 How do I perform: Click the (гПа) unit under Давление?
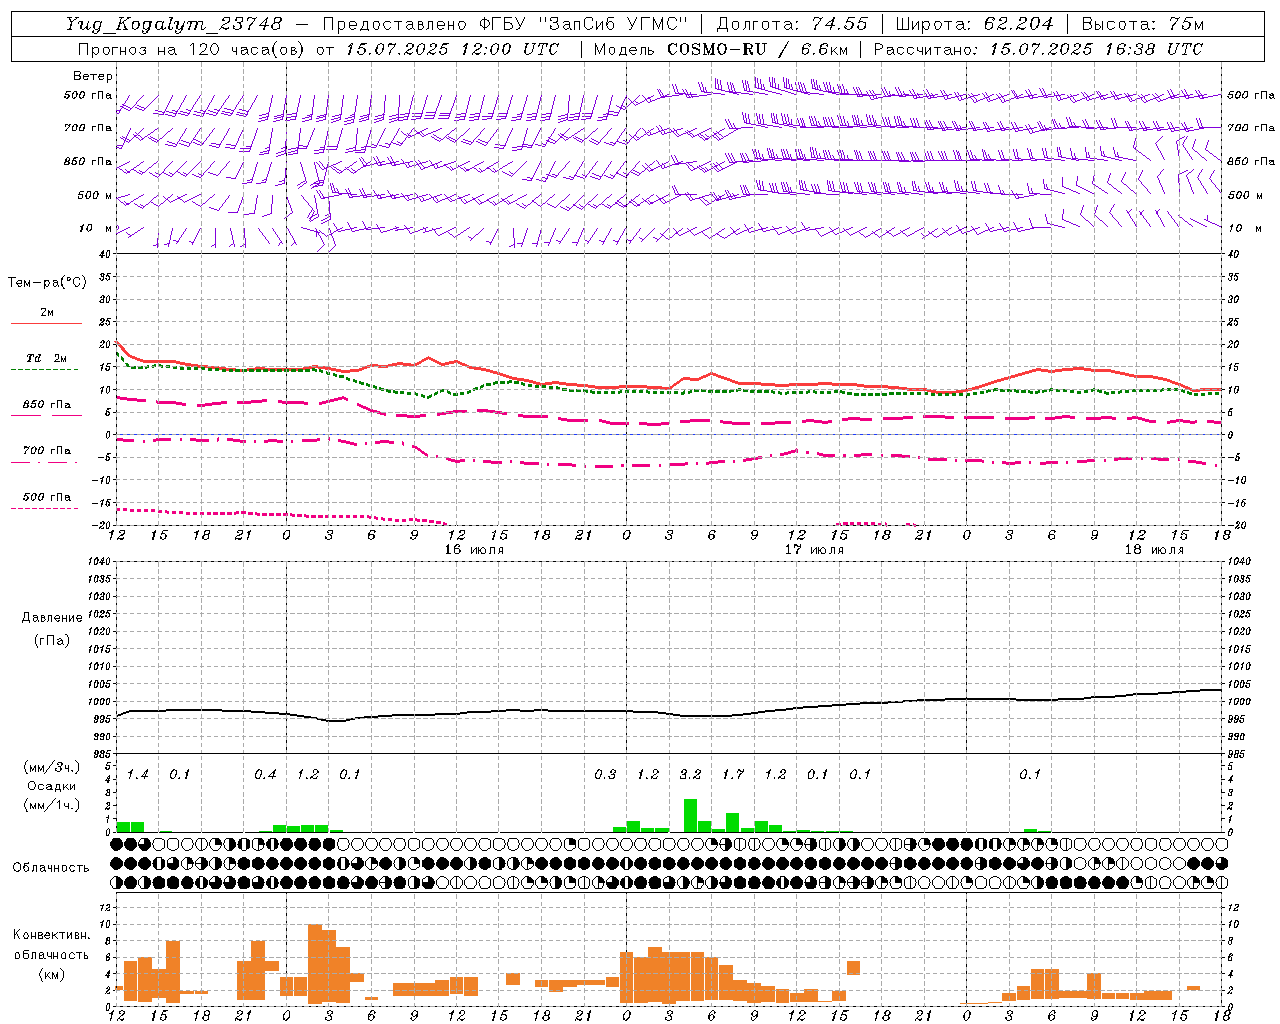(x=52, y=640)
